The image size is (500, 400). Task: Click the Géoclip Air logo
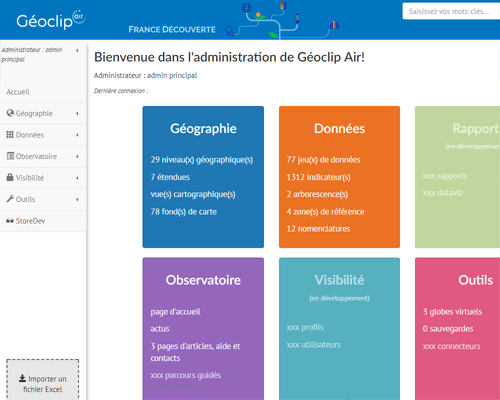[51, 20]
